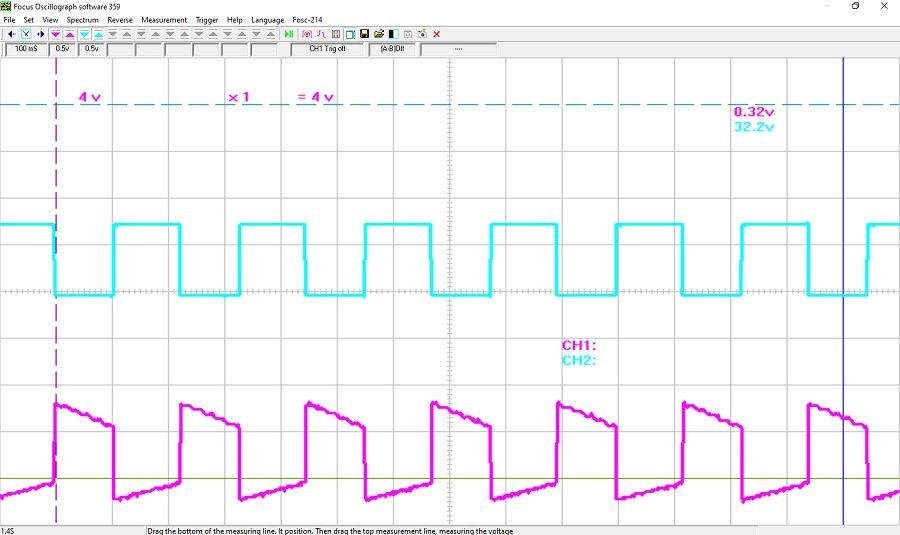This screenshot has width=900, height=535.
Task: Open a file with the folder icon
Action: tap(379, 34)
